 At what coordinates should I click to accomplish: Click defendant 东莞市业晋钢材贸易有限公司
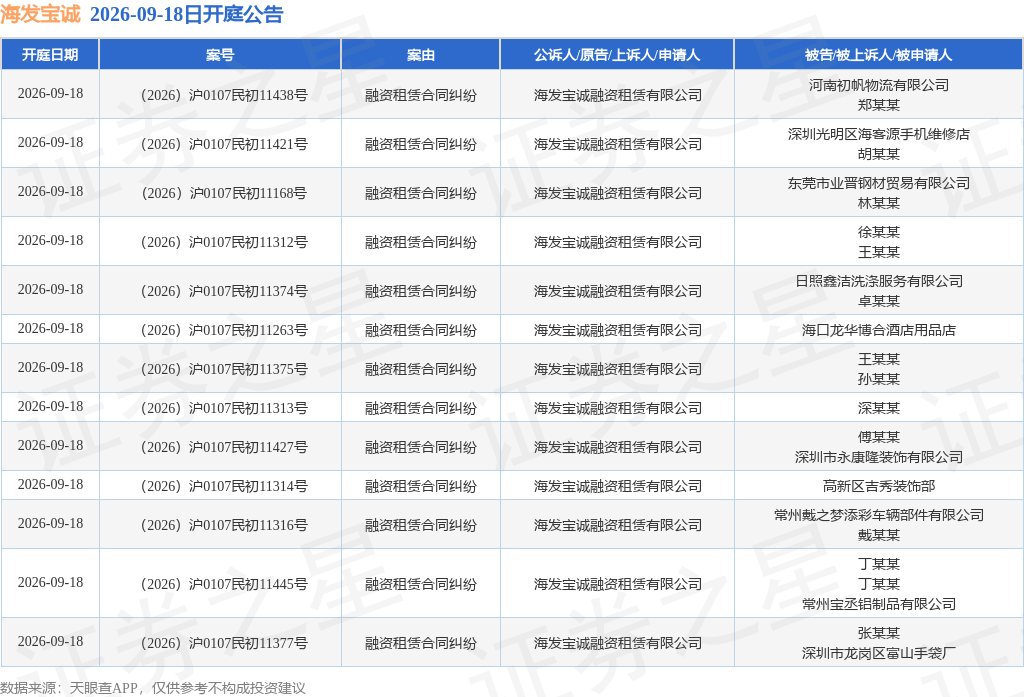(878, 183)
